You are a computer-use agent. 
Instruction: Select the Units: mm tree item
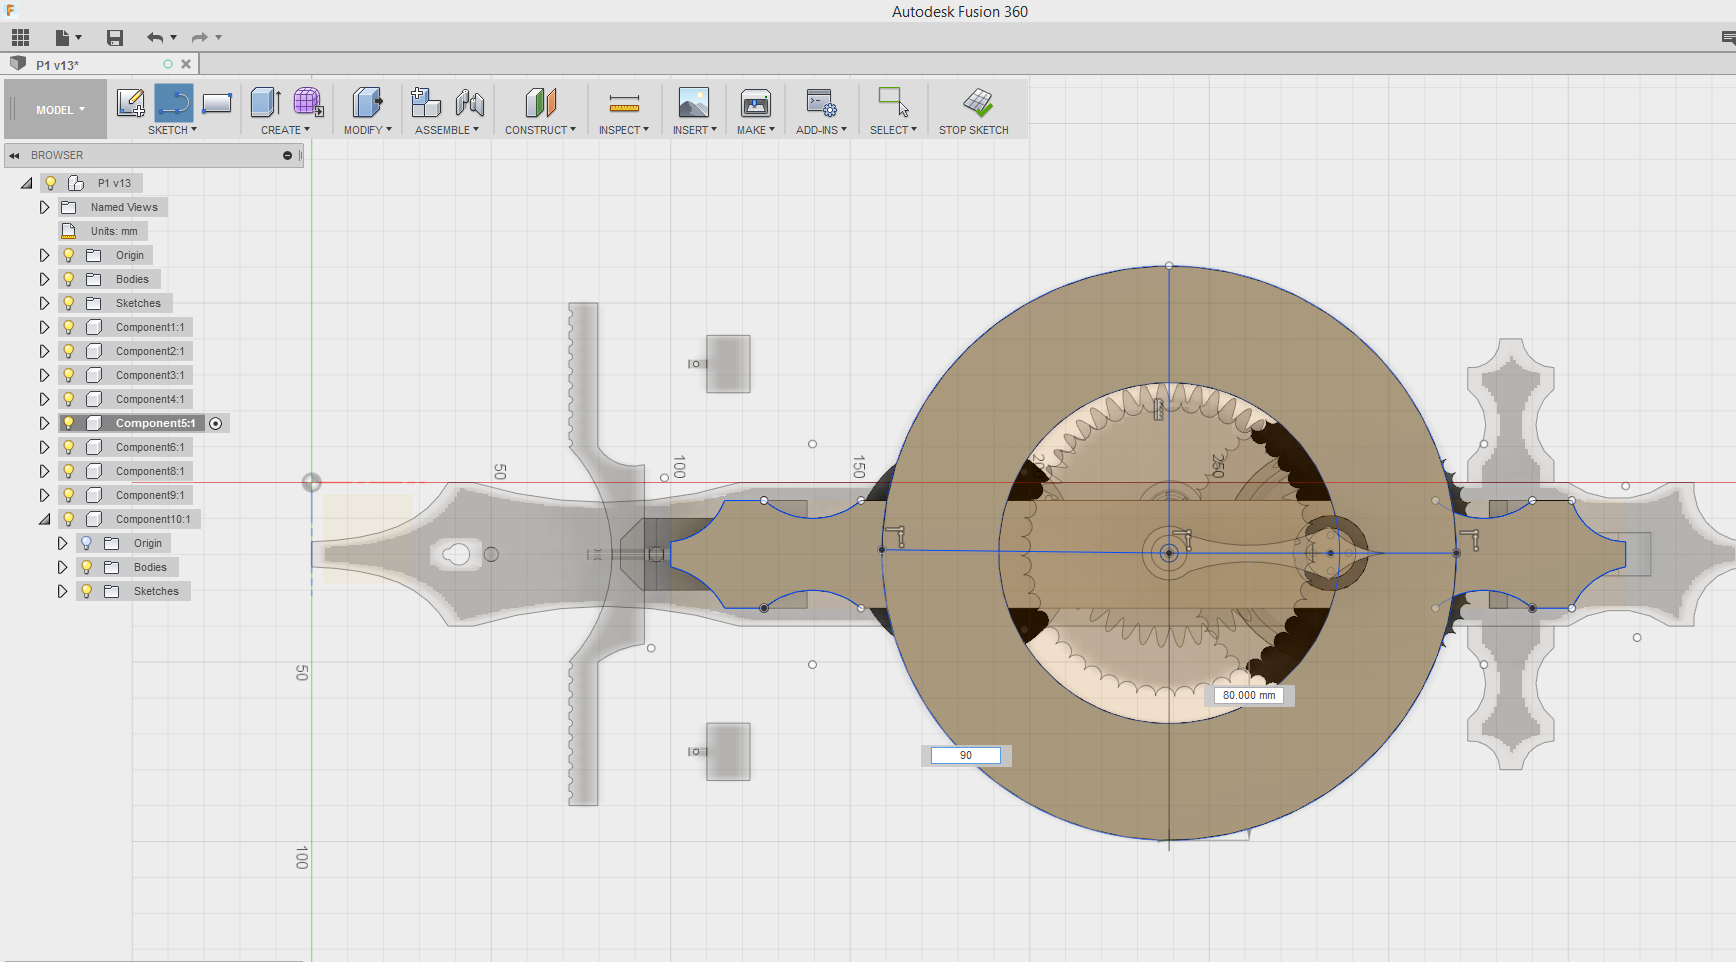pyautogui.click(x=114, y=231)
